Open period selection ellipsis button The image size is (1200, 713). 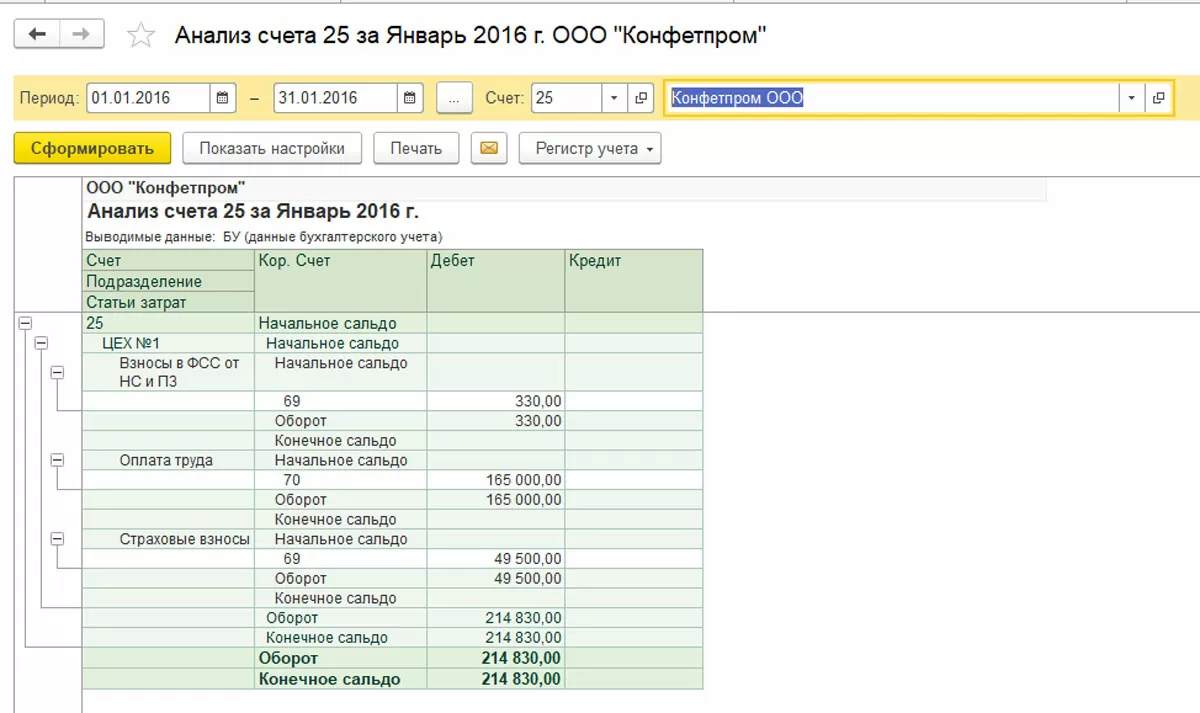pos(454,98)
